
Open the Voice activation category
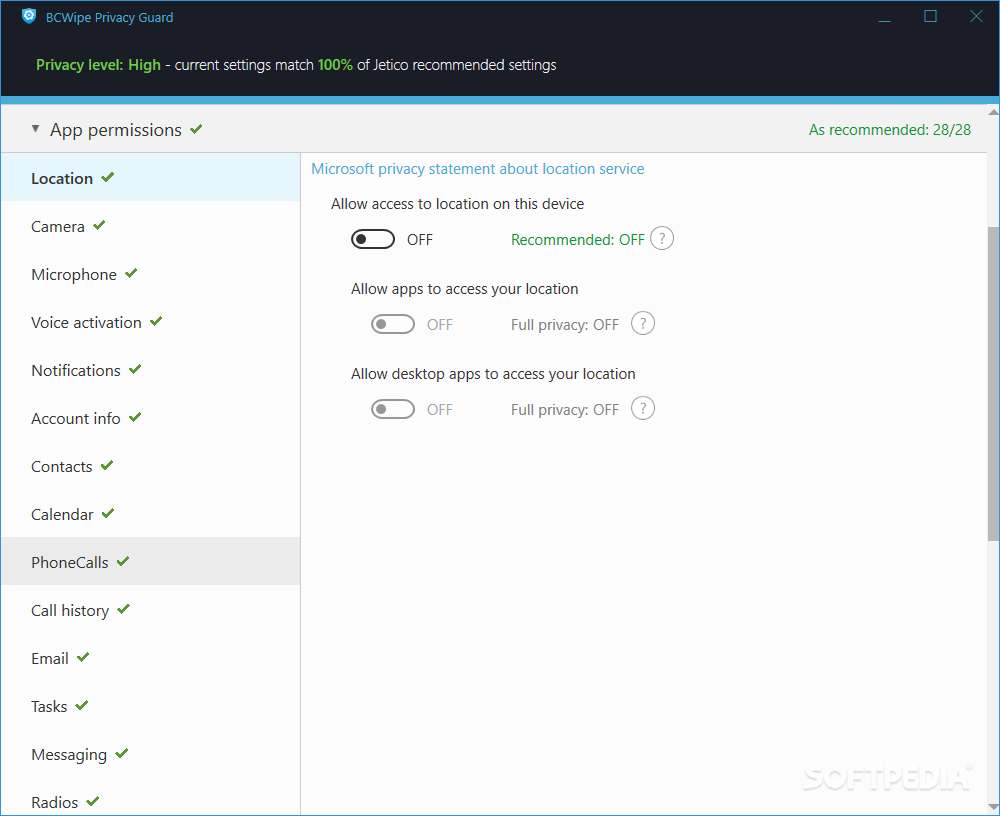(151, 322)
